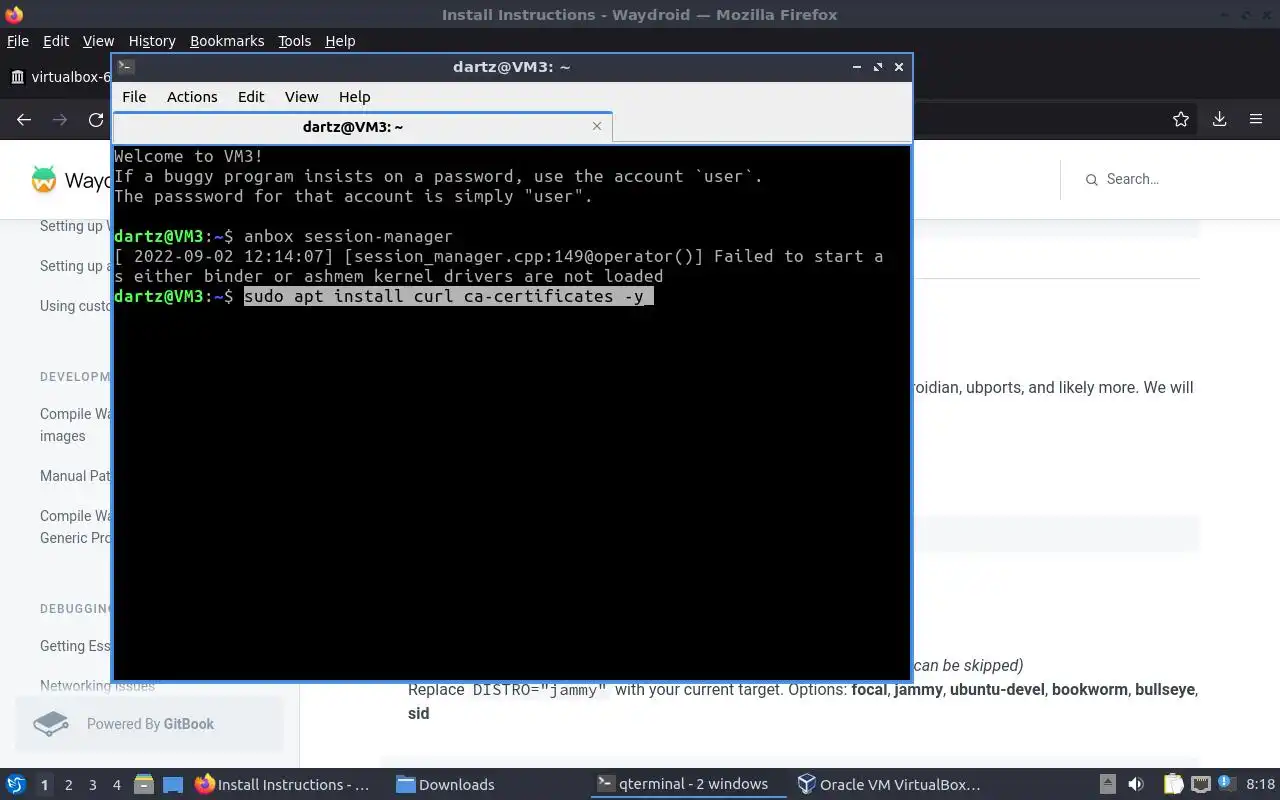Activate the Oracle VM VirtualBox taskbar entry
Screen dimensions: 1280x800
click(x=889, y=784)
